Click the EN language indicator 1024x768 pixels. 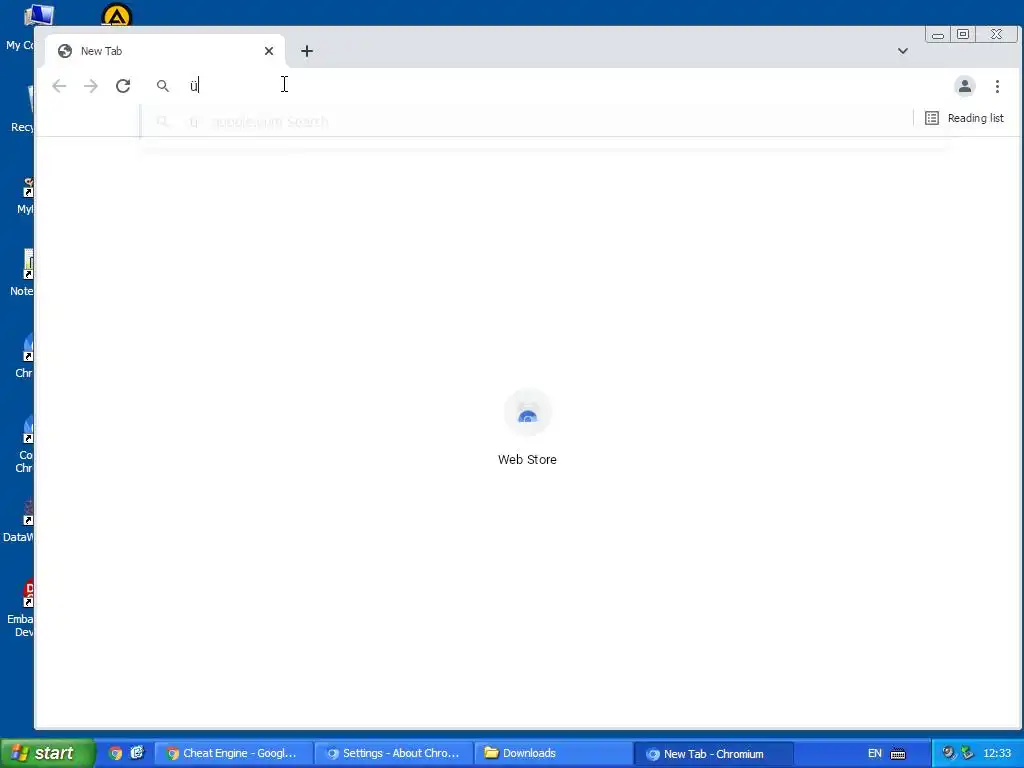click(874, 754)
